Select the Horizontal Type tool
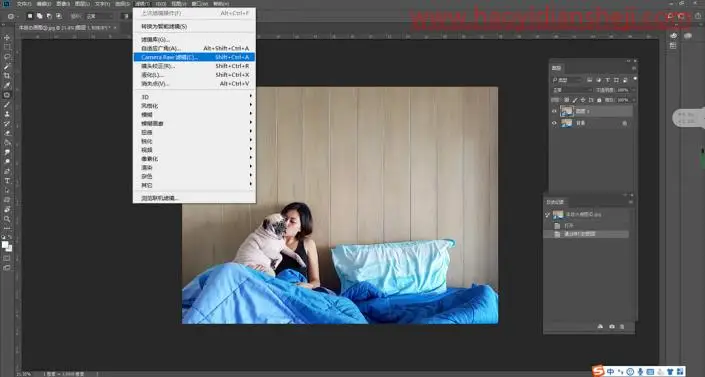 pyautogui.click(x=7, y=181)
